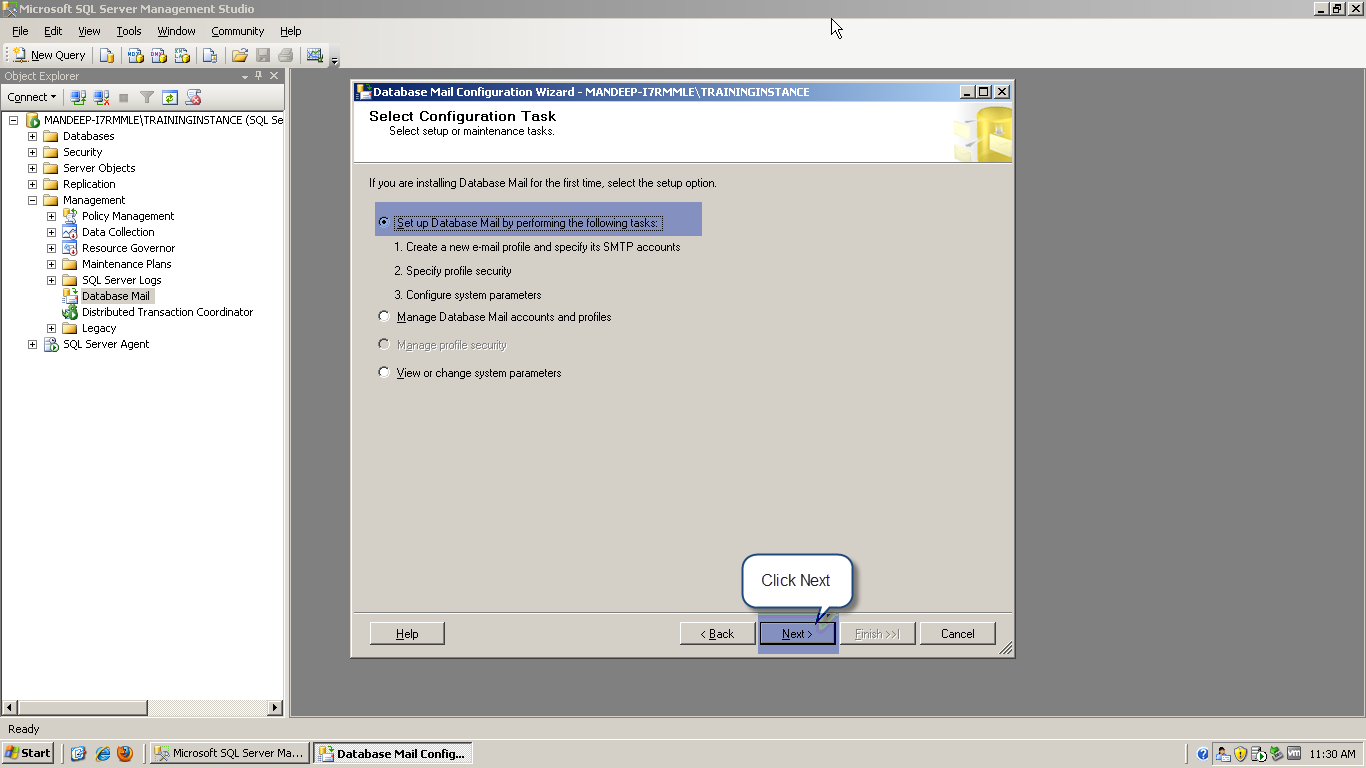Click Object Explorer scroll left arrow

(x=11, y=708)
